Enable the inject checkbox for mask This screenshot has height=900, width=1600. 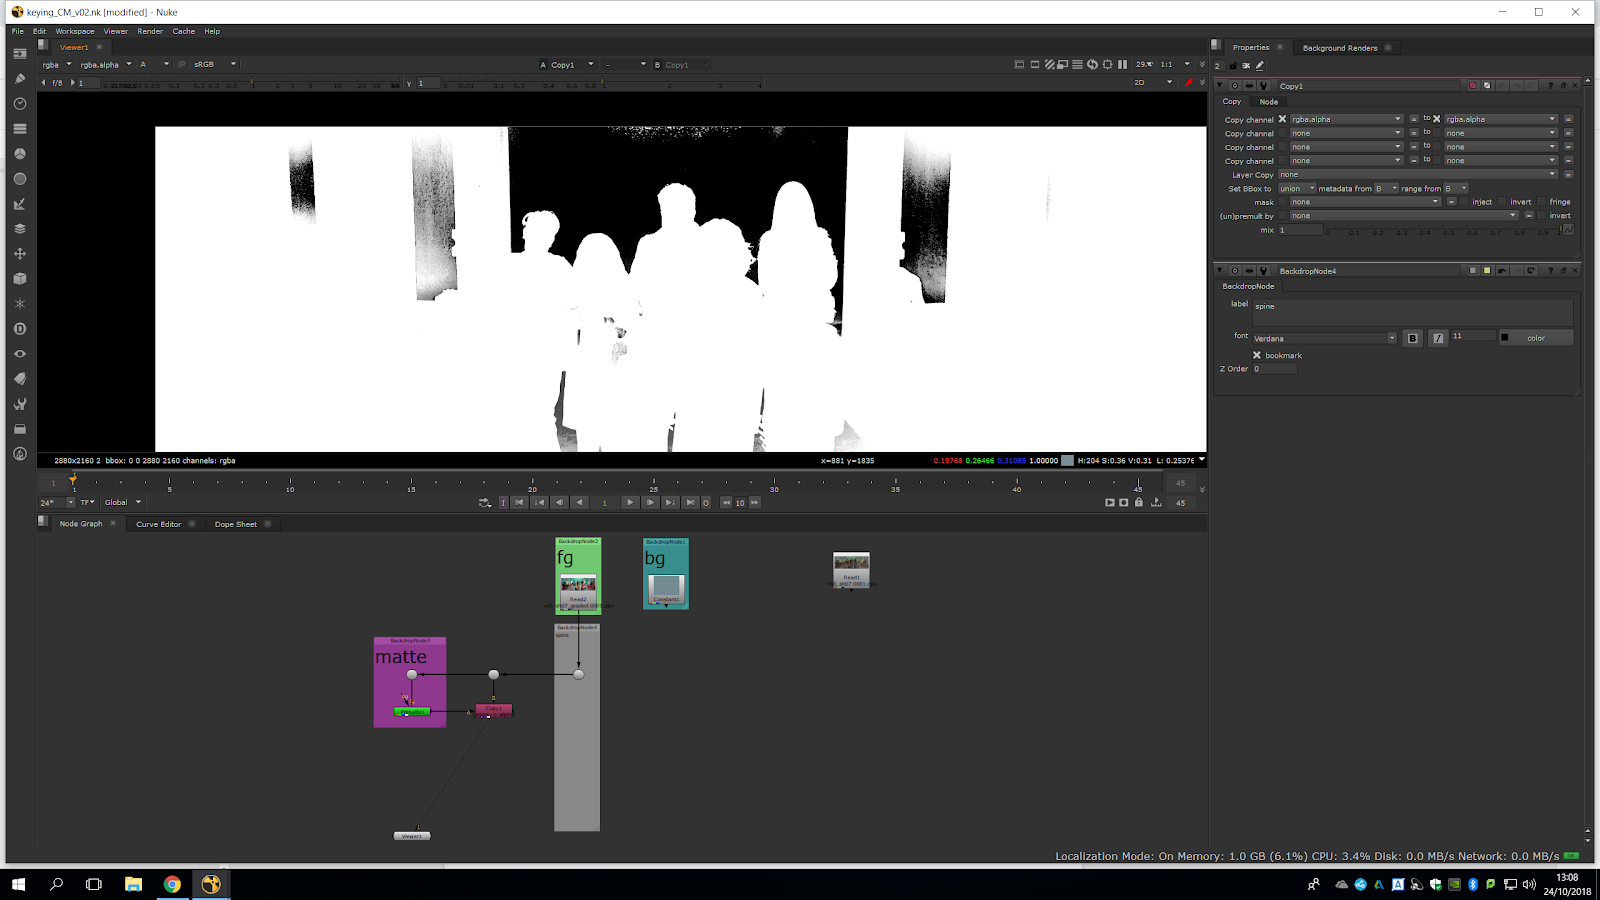pos(1464,202)
